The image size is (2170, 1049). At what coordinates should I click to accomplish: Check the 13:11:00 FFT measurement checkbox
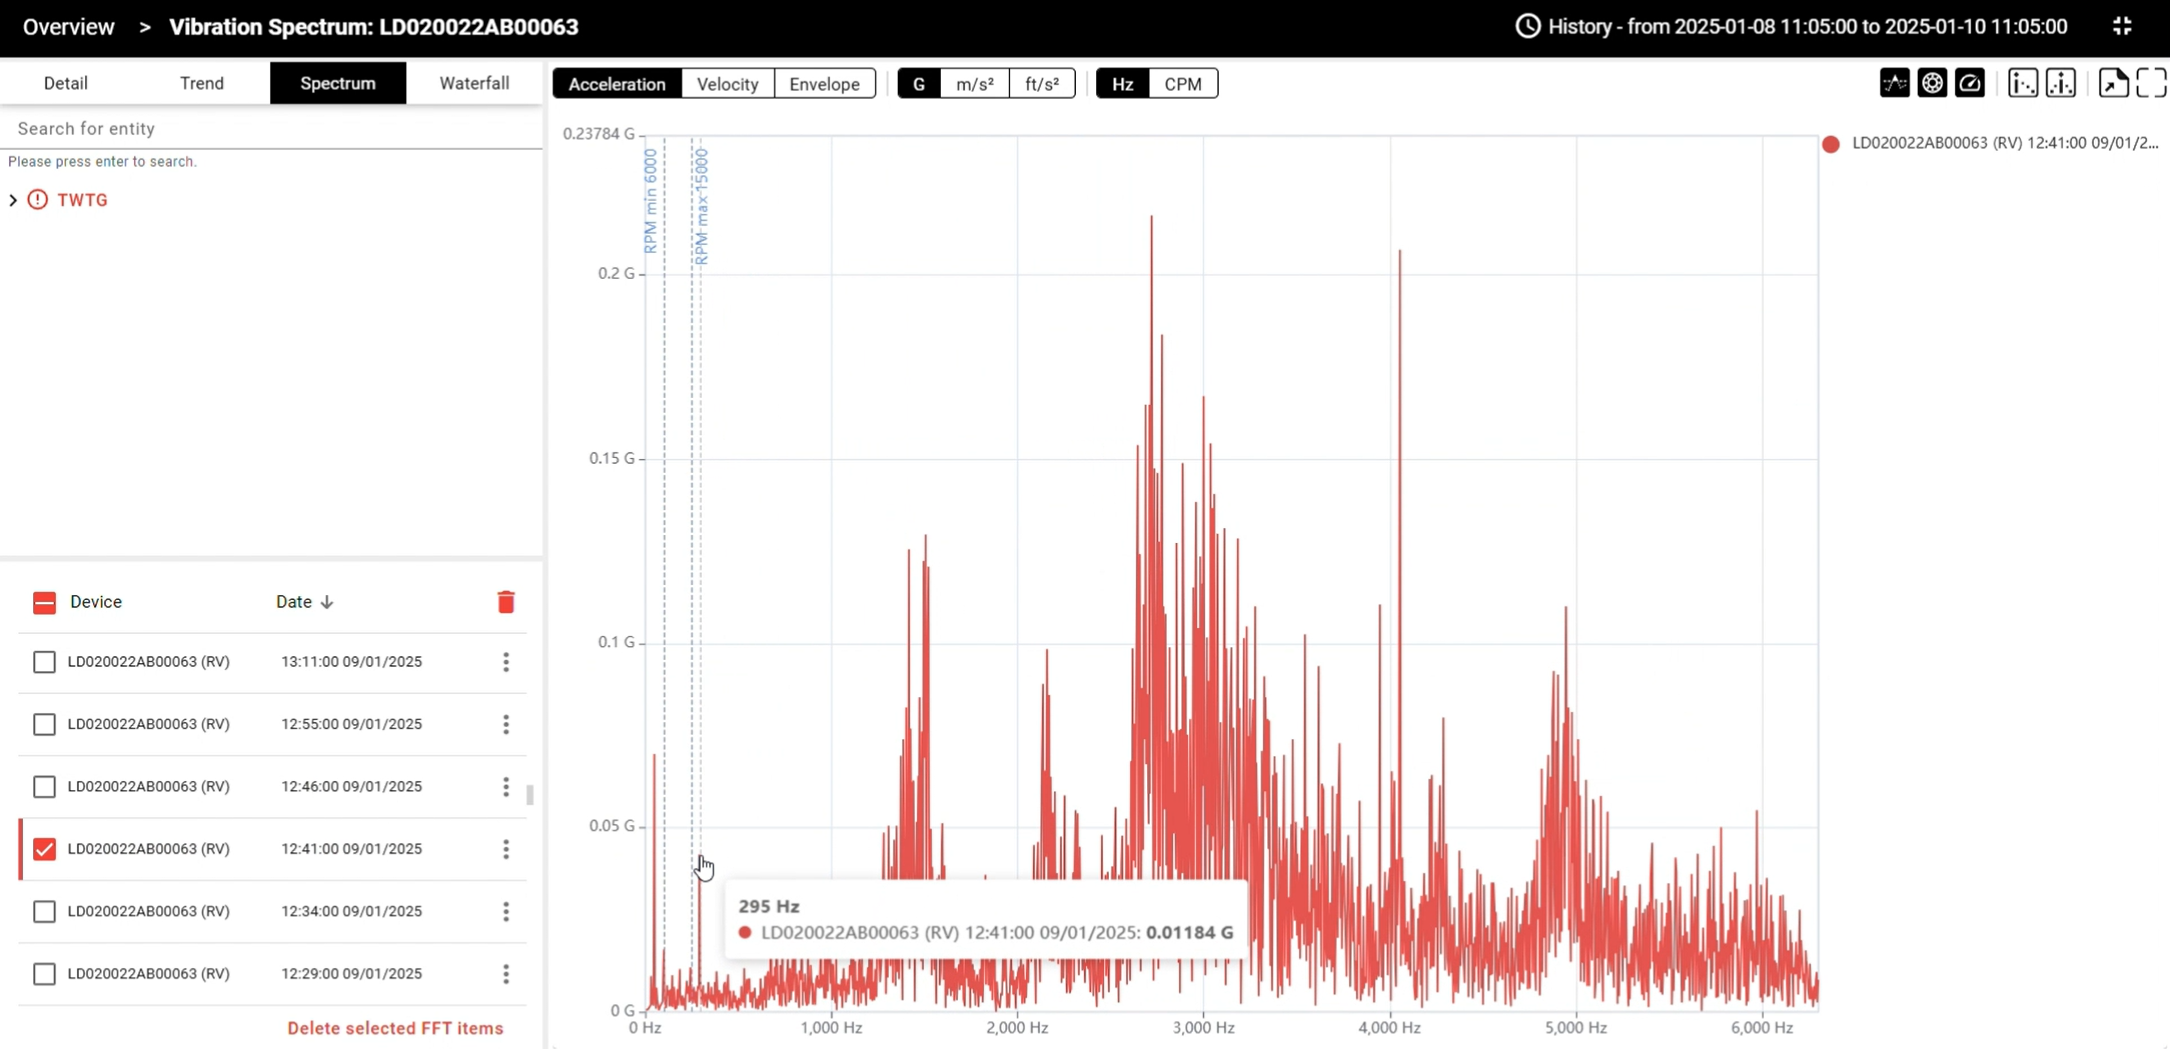tap(44, 662)
